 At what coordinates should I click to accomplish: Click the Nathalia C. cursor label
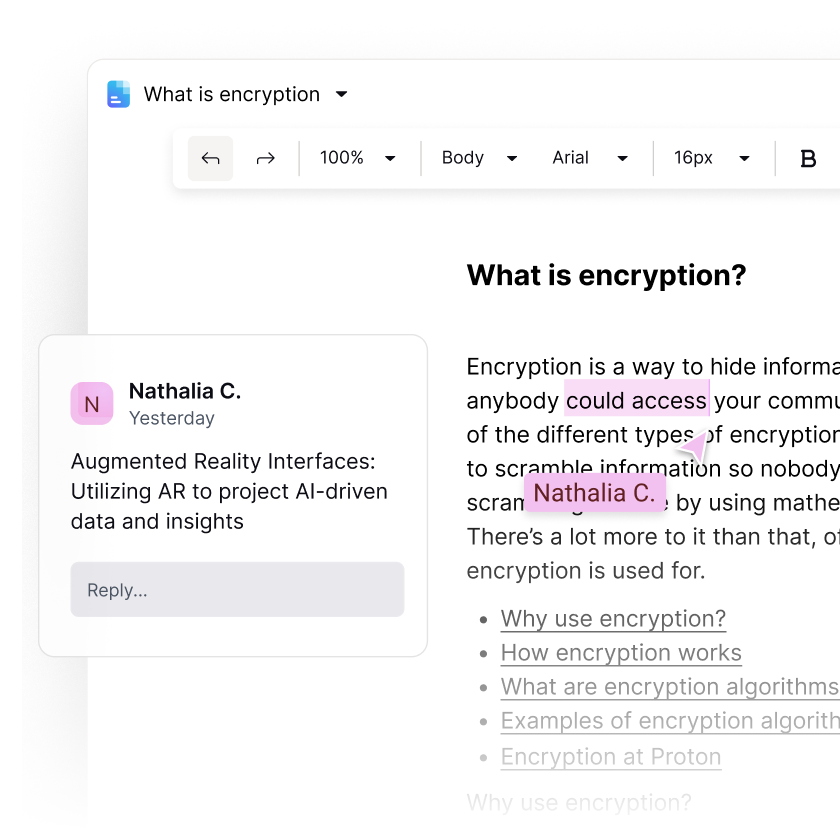tap(594, 493)
